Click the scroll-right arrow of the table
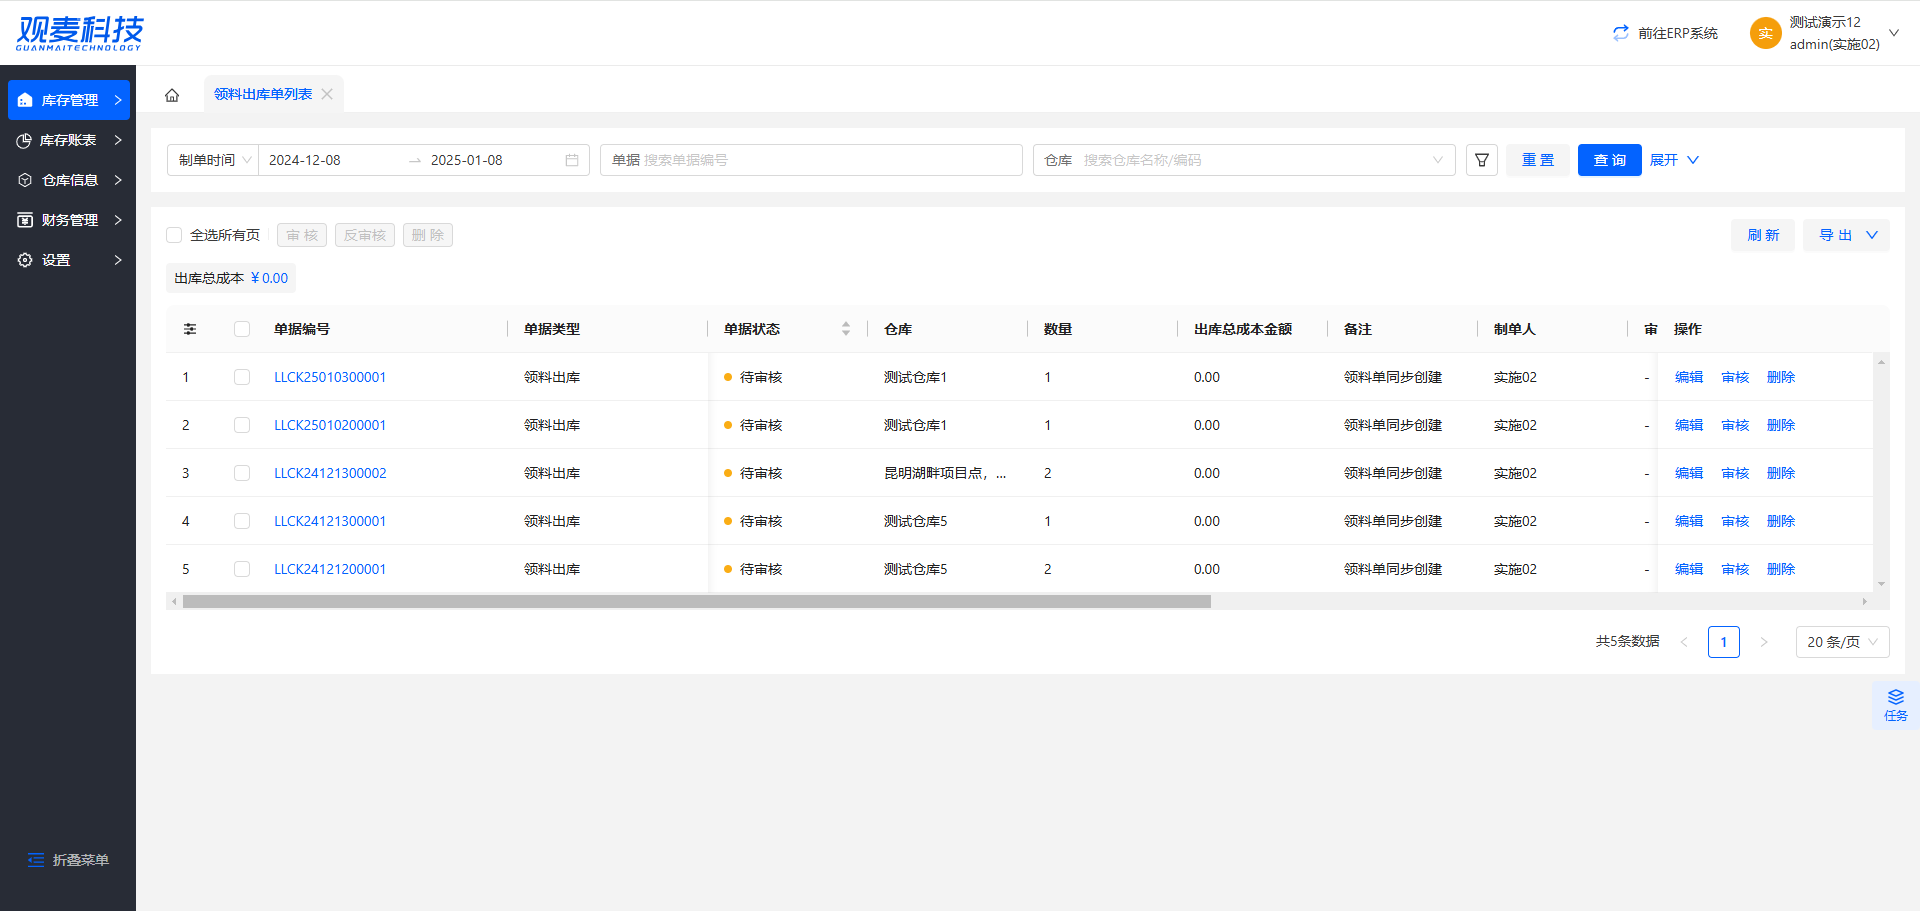The height and width of the screenshot is (911, 1920). tap(1864, 602)
